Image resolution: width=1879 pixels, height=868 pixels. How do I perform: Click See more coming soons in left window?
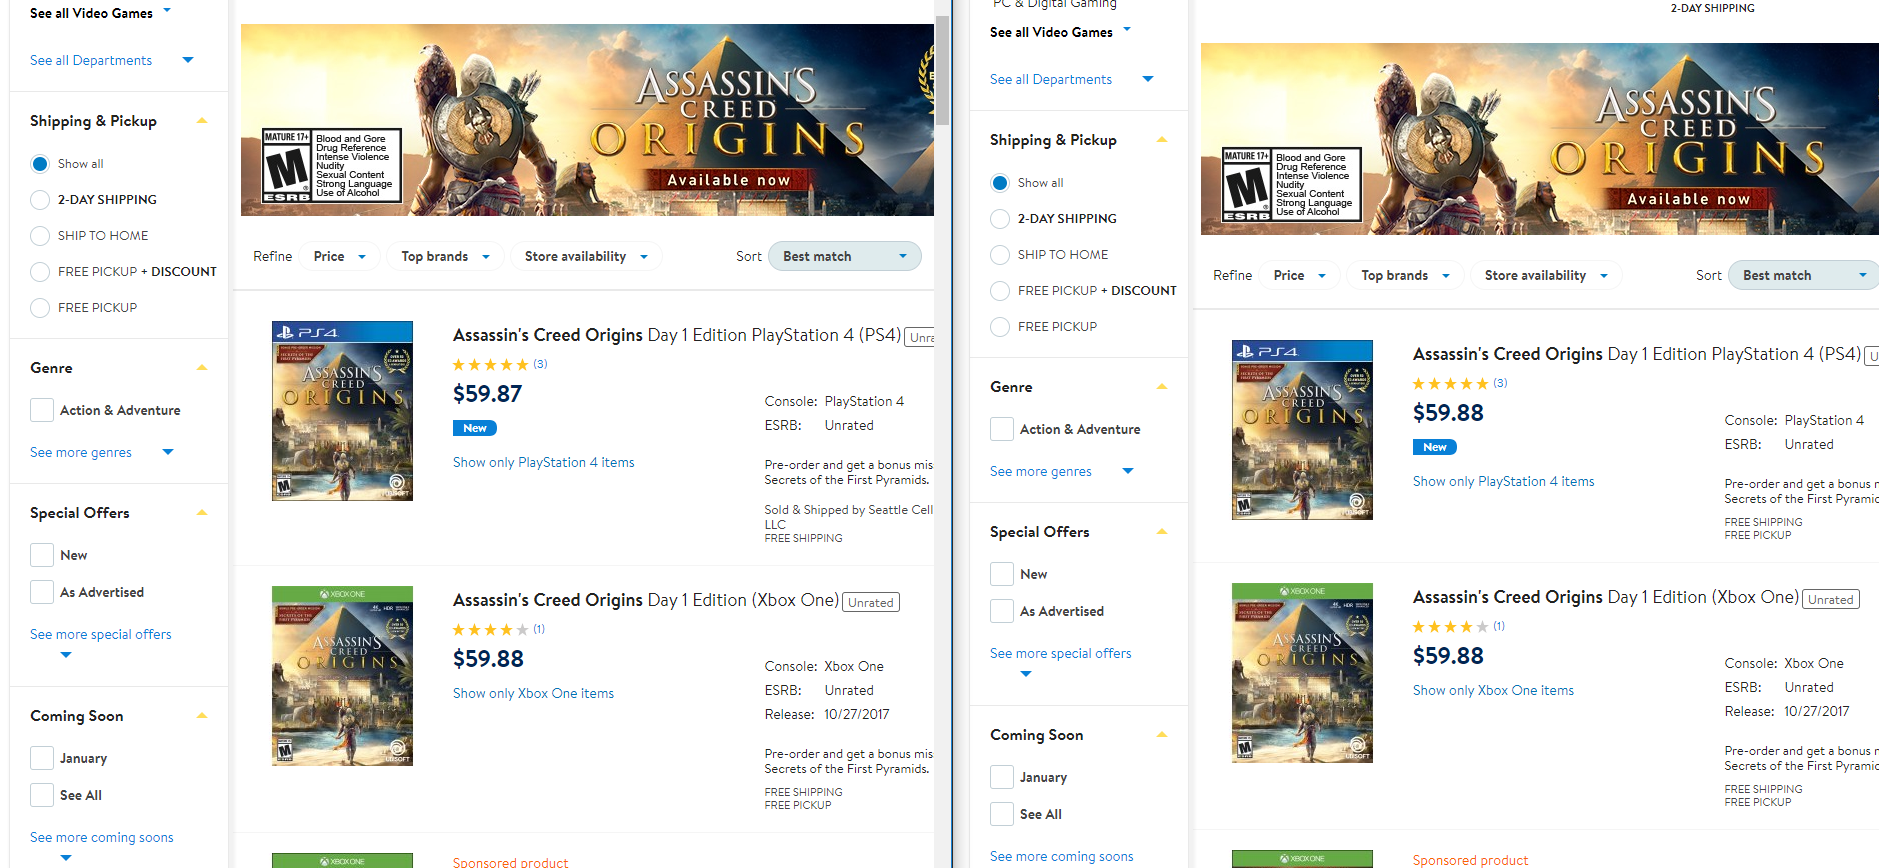[102, 838]
